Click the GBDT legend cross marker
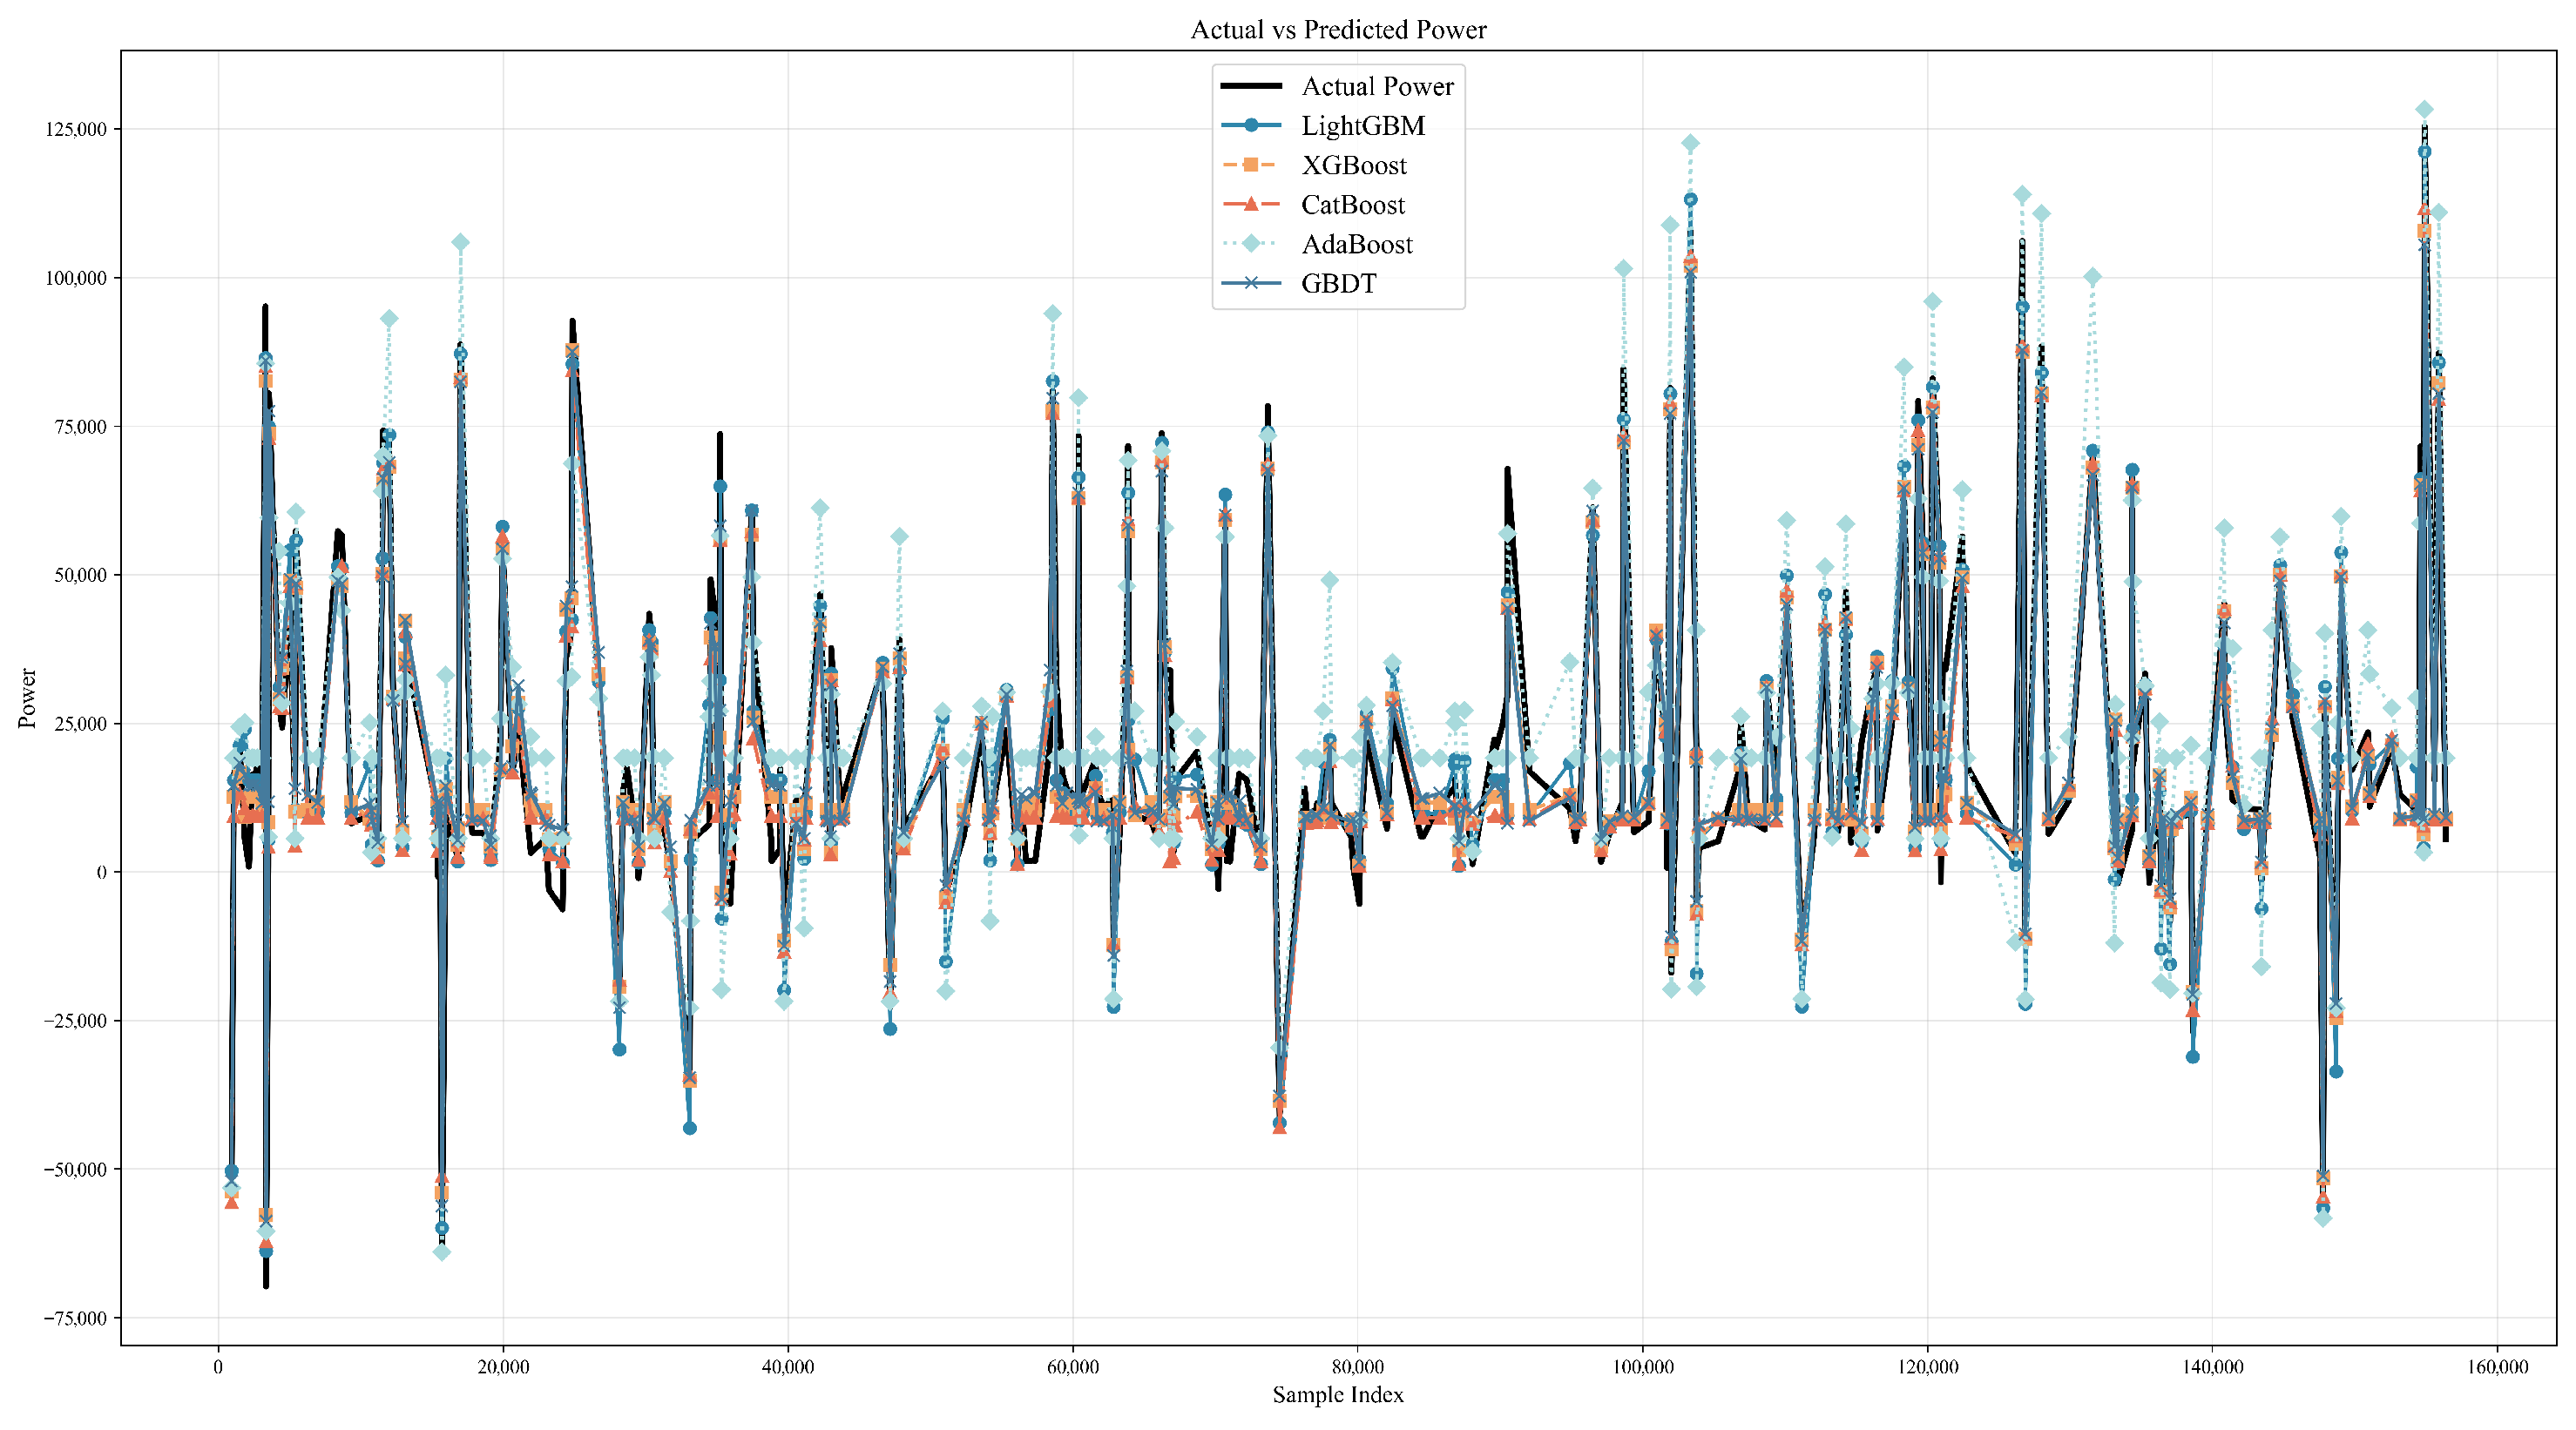The width and height of the screenshot is (2576, 1430). pyautogui.click(x=1251, y=284)
